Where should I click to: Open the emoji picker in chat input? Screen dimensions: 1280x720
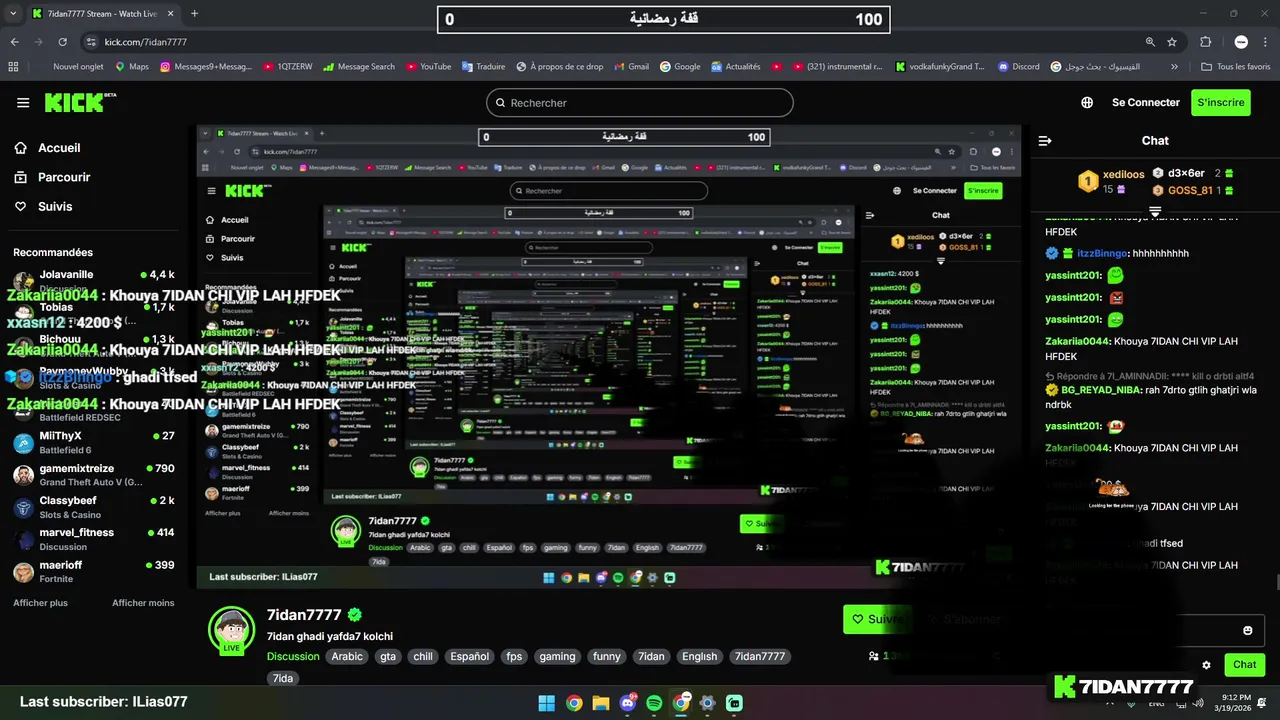point(1247,630)
